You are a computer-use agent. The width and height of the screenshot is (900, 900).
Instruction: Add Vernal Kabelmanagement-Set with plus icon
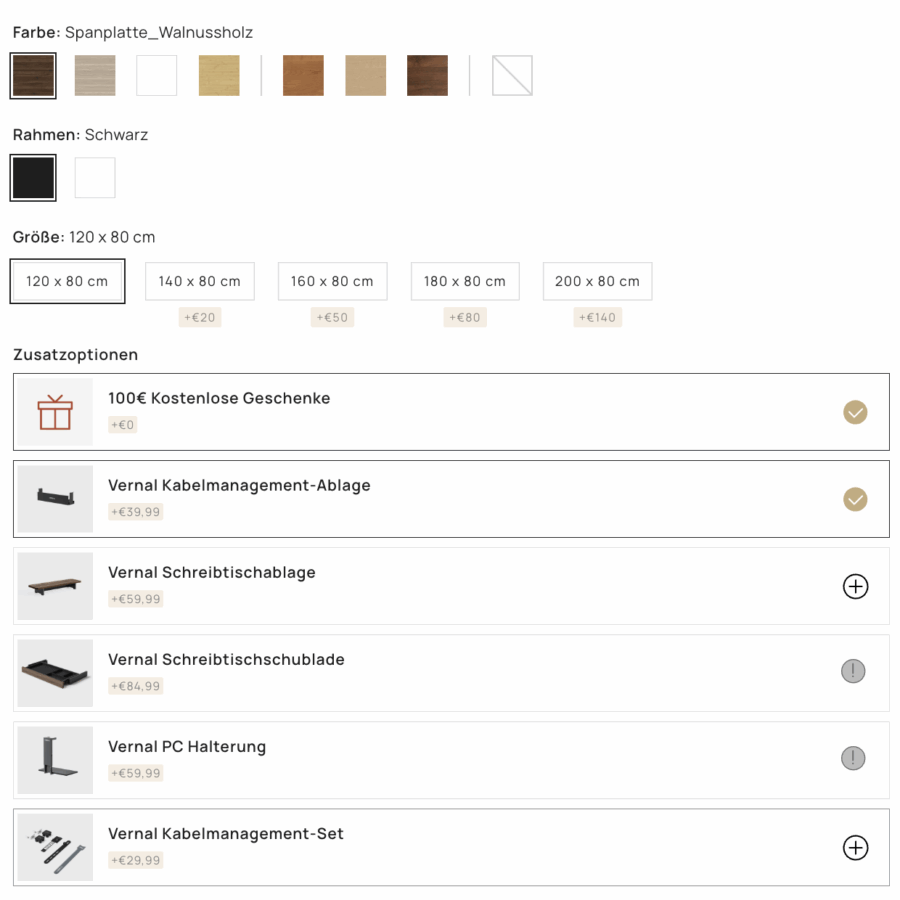click(855, 848)
